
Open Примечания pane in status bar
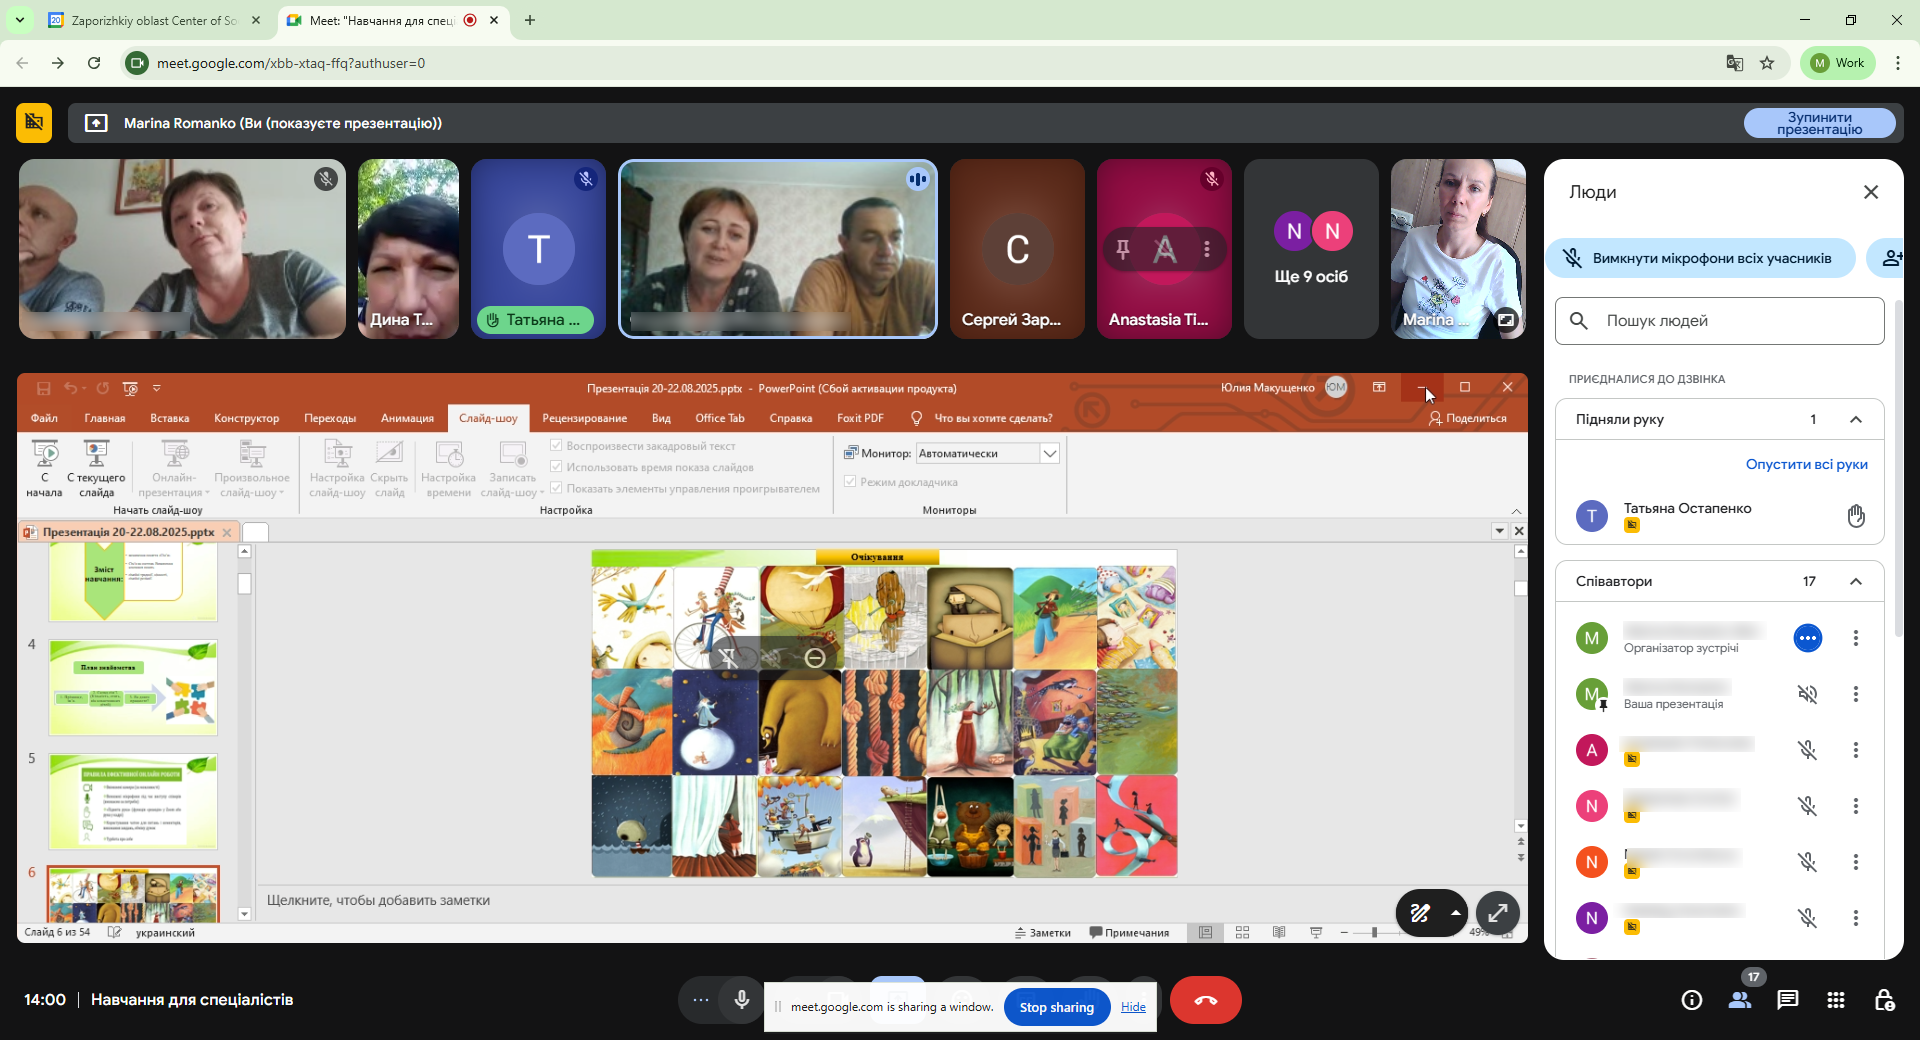(1129, 933)
